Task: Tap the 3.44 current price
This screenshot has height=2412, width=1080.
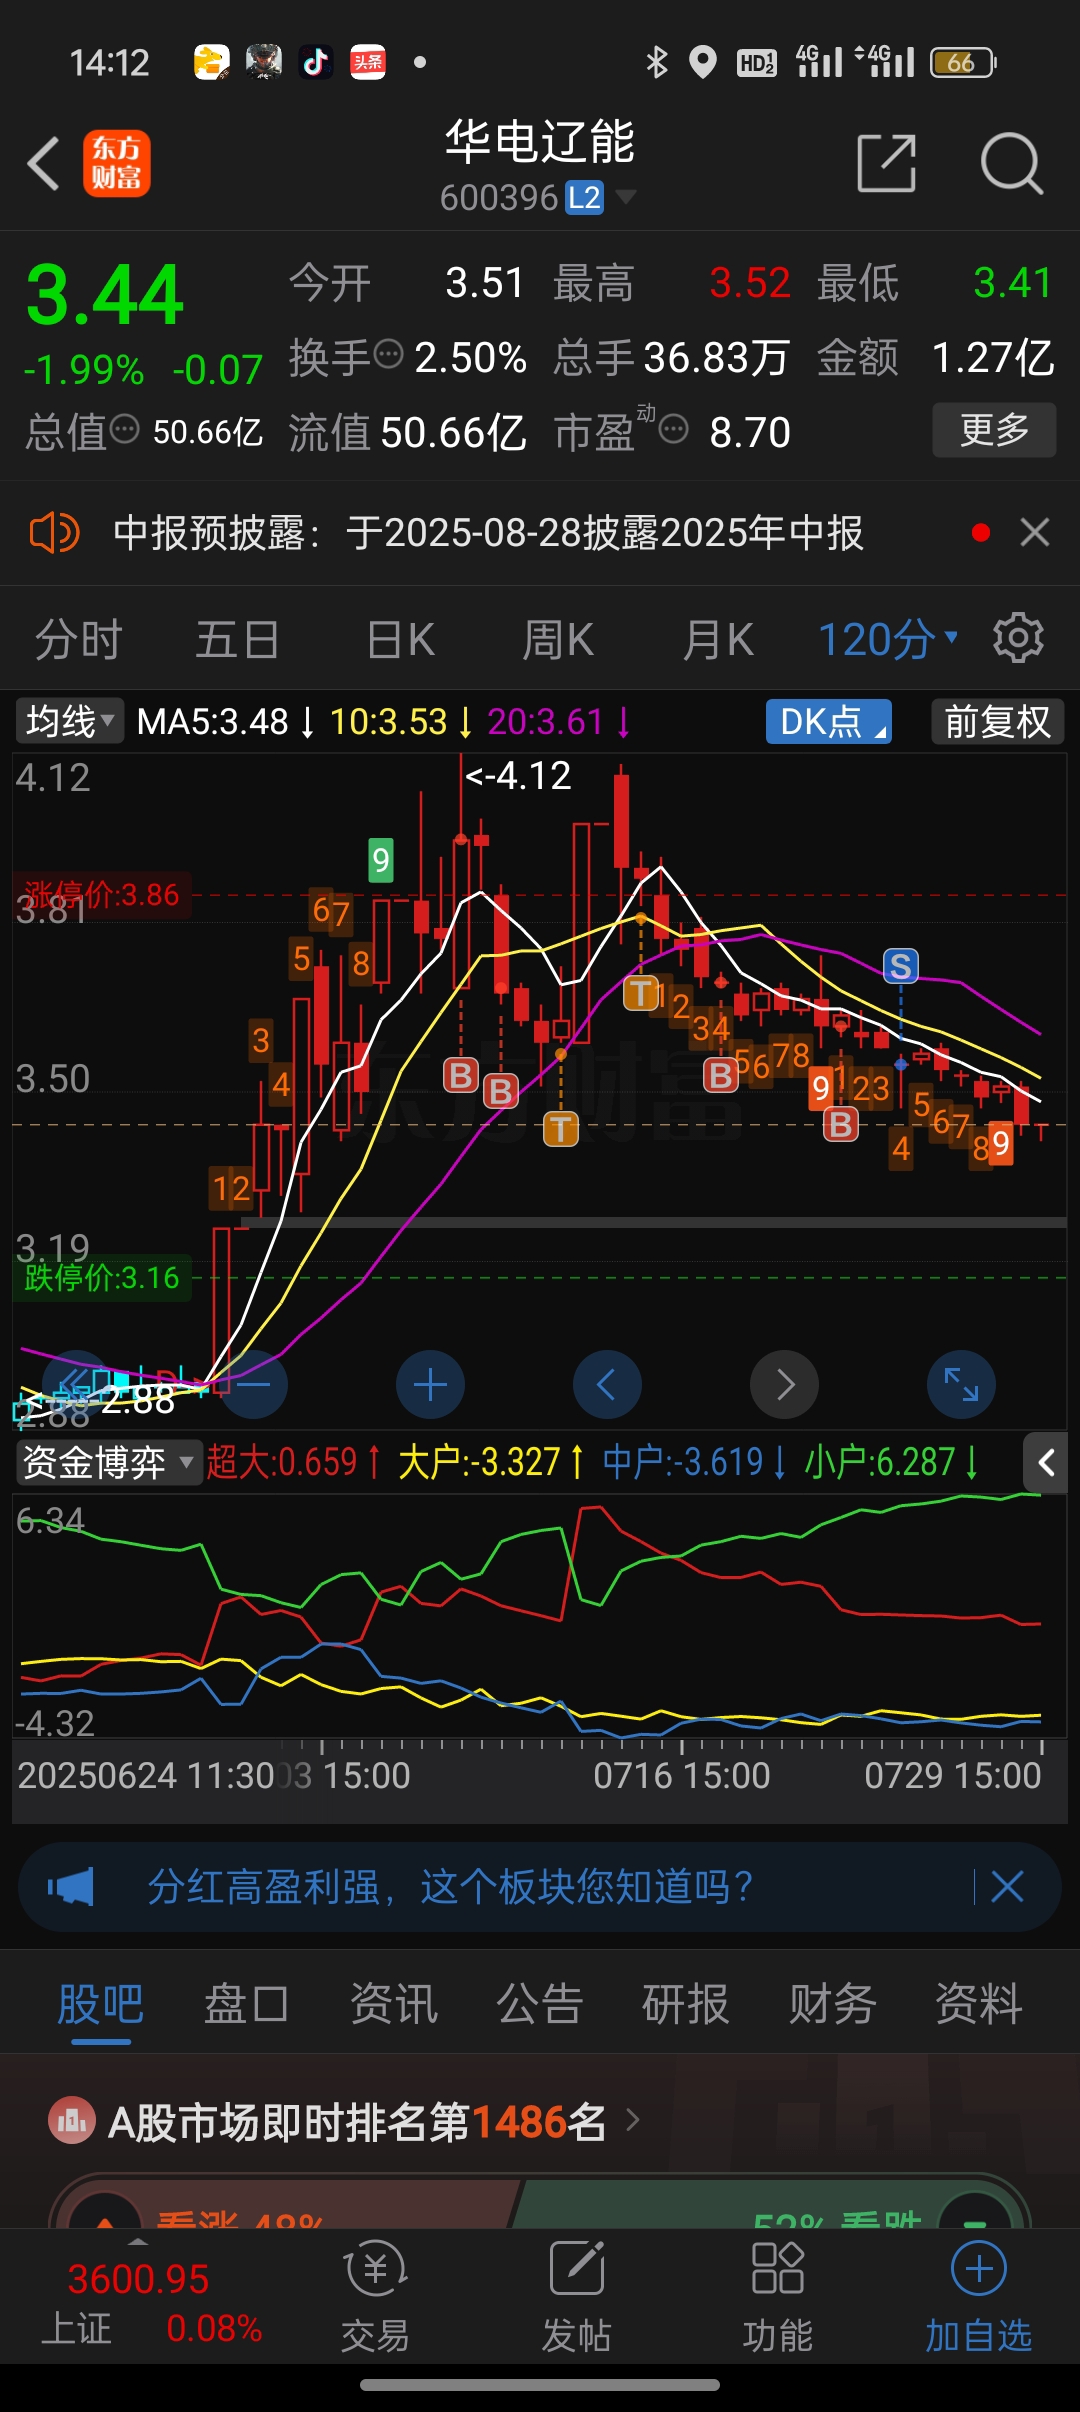Action: (105, 295)
